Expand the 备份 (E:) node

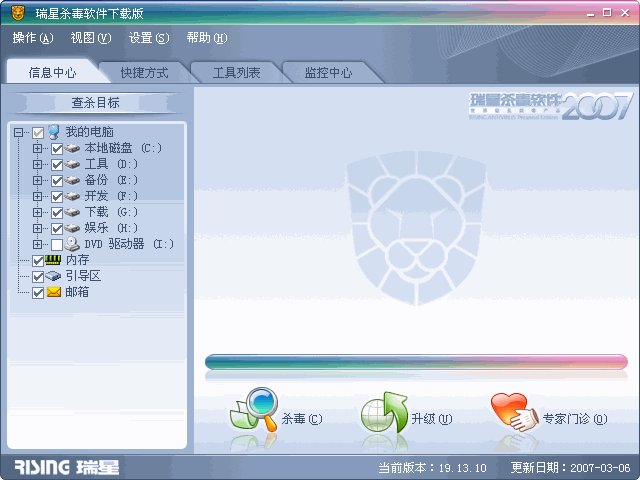pyautogui.click(x=38, y=180)
